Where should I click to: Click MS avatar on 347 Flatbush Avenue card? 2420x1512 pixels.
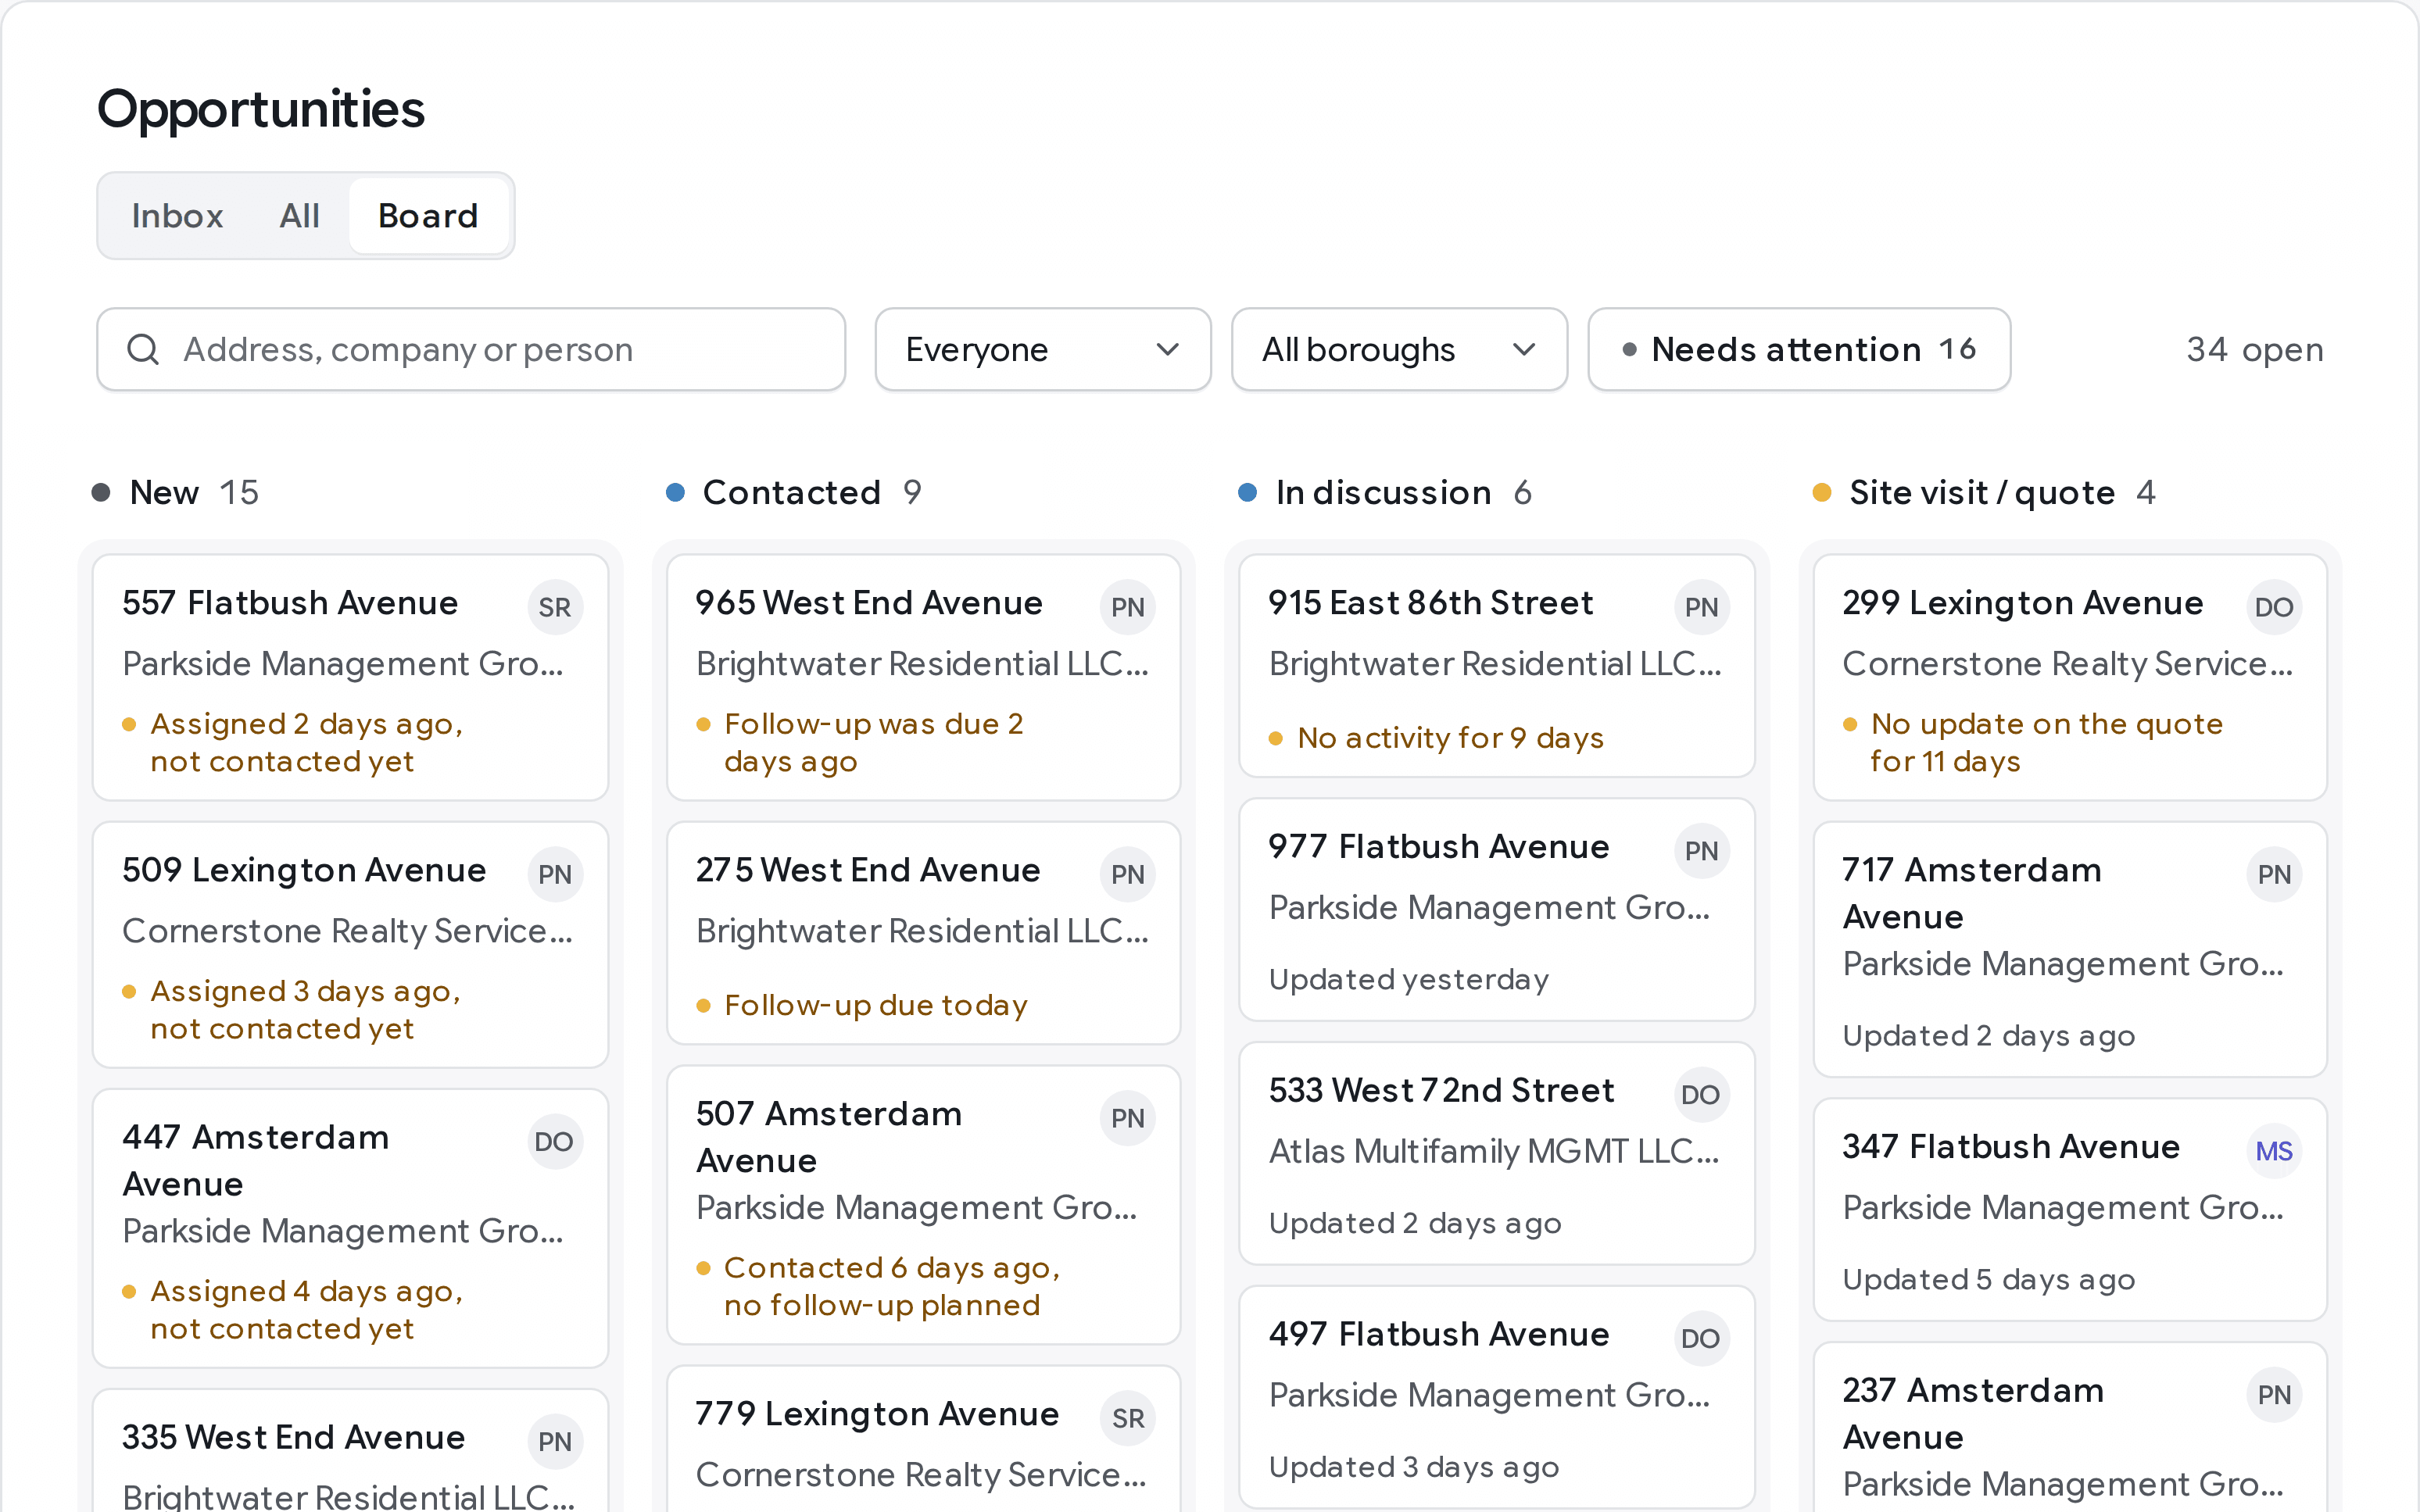[2274, 1151]
